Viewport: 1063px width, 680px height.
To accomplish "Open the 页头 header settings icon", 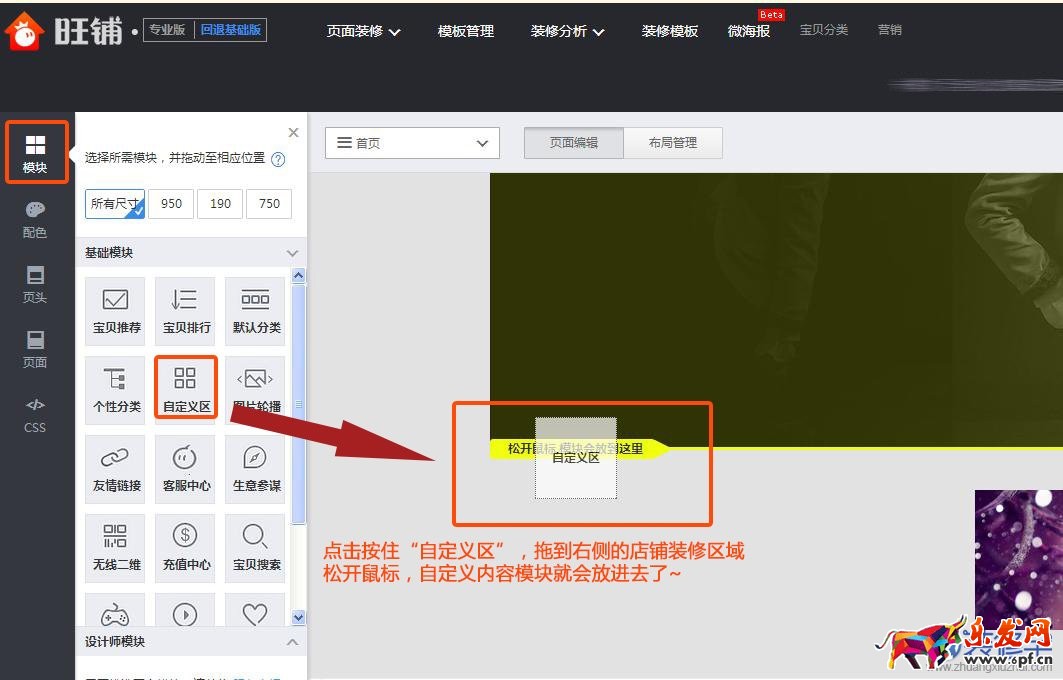I will pos(34,287).
